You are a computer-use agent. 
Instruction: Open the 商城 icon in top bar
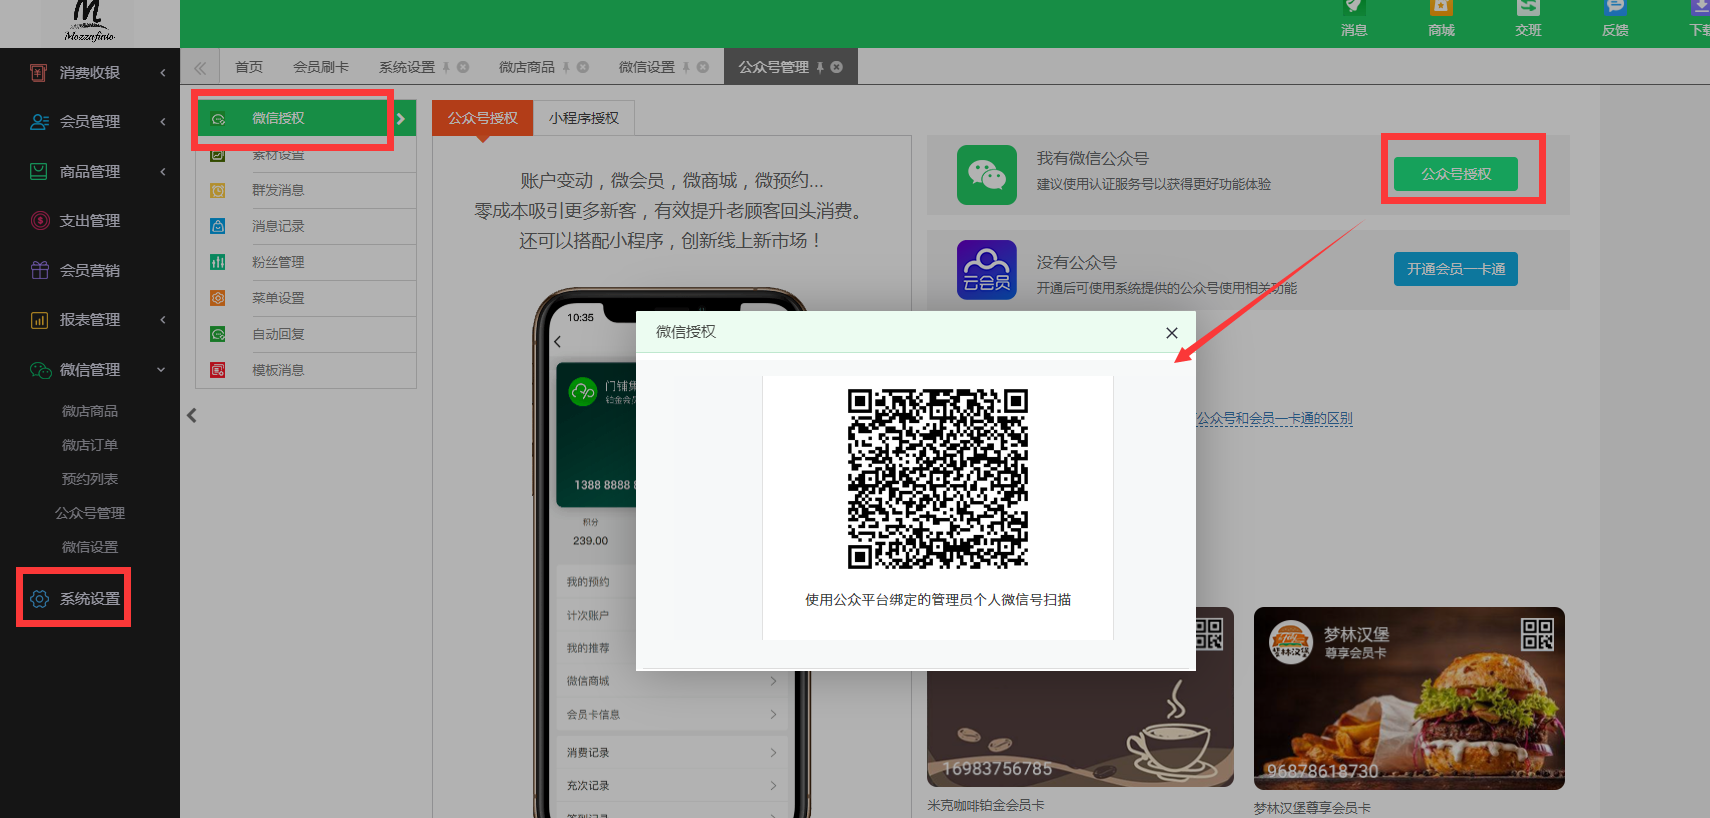point(1441,8)
